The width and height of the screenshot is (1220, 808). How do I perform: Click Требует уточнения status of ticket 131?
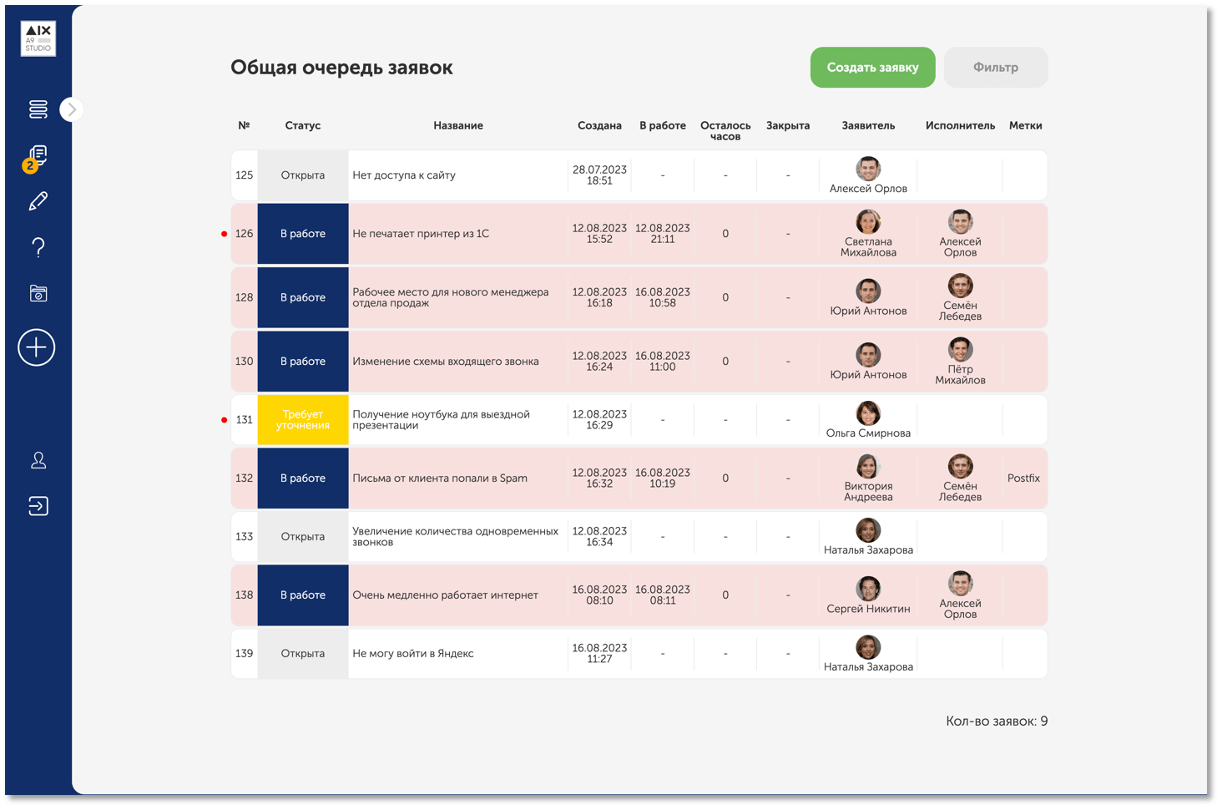(x=303, y=420)
